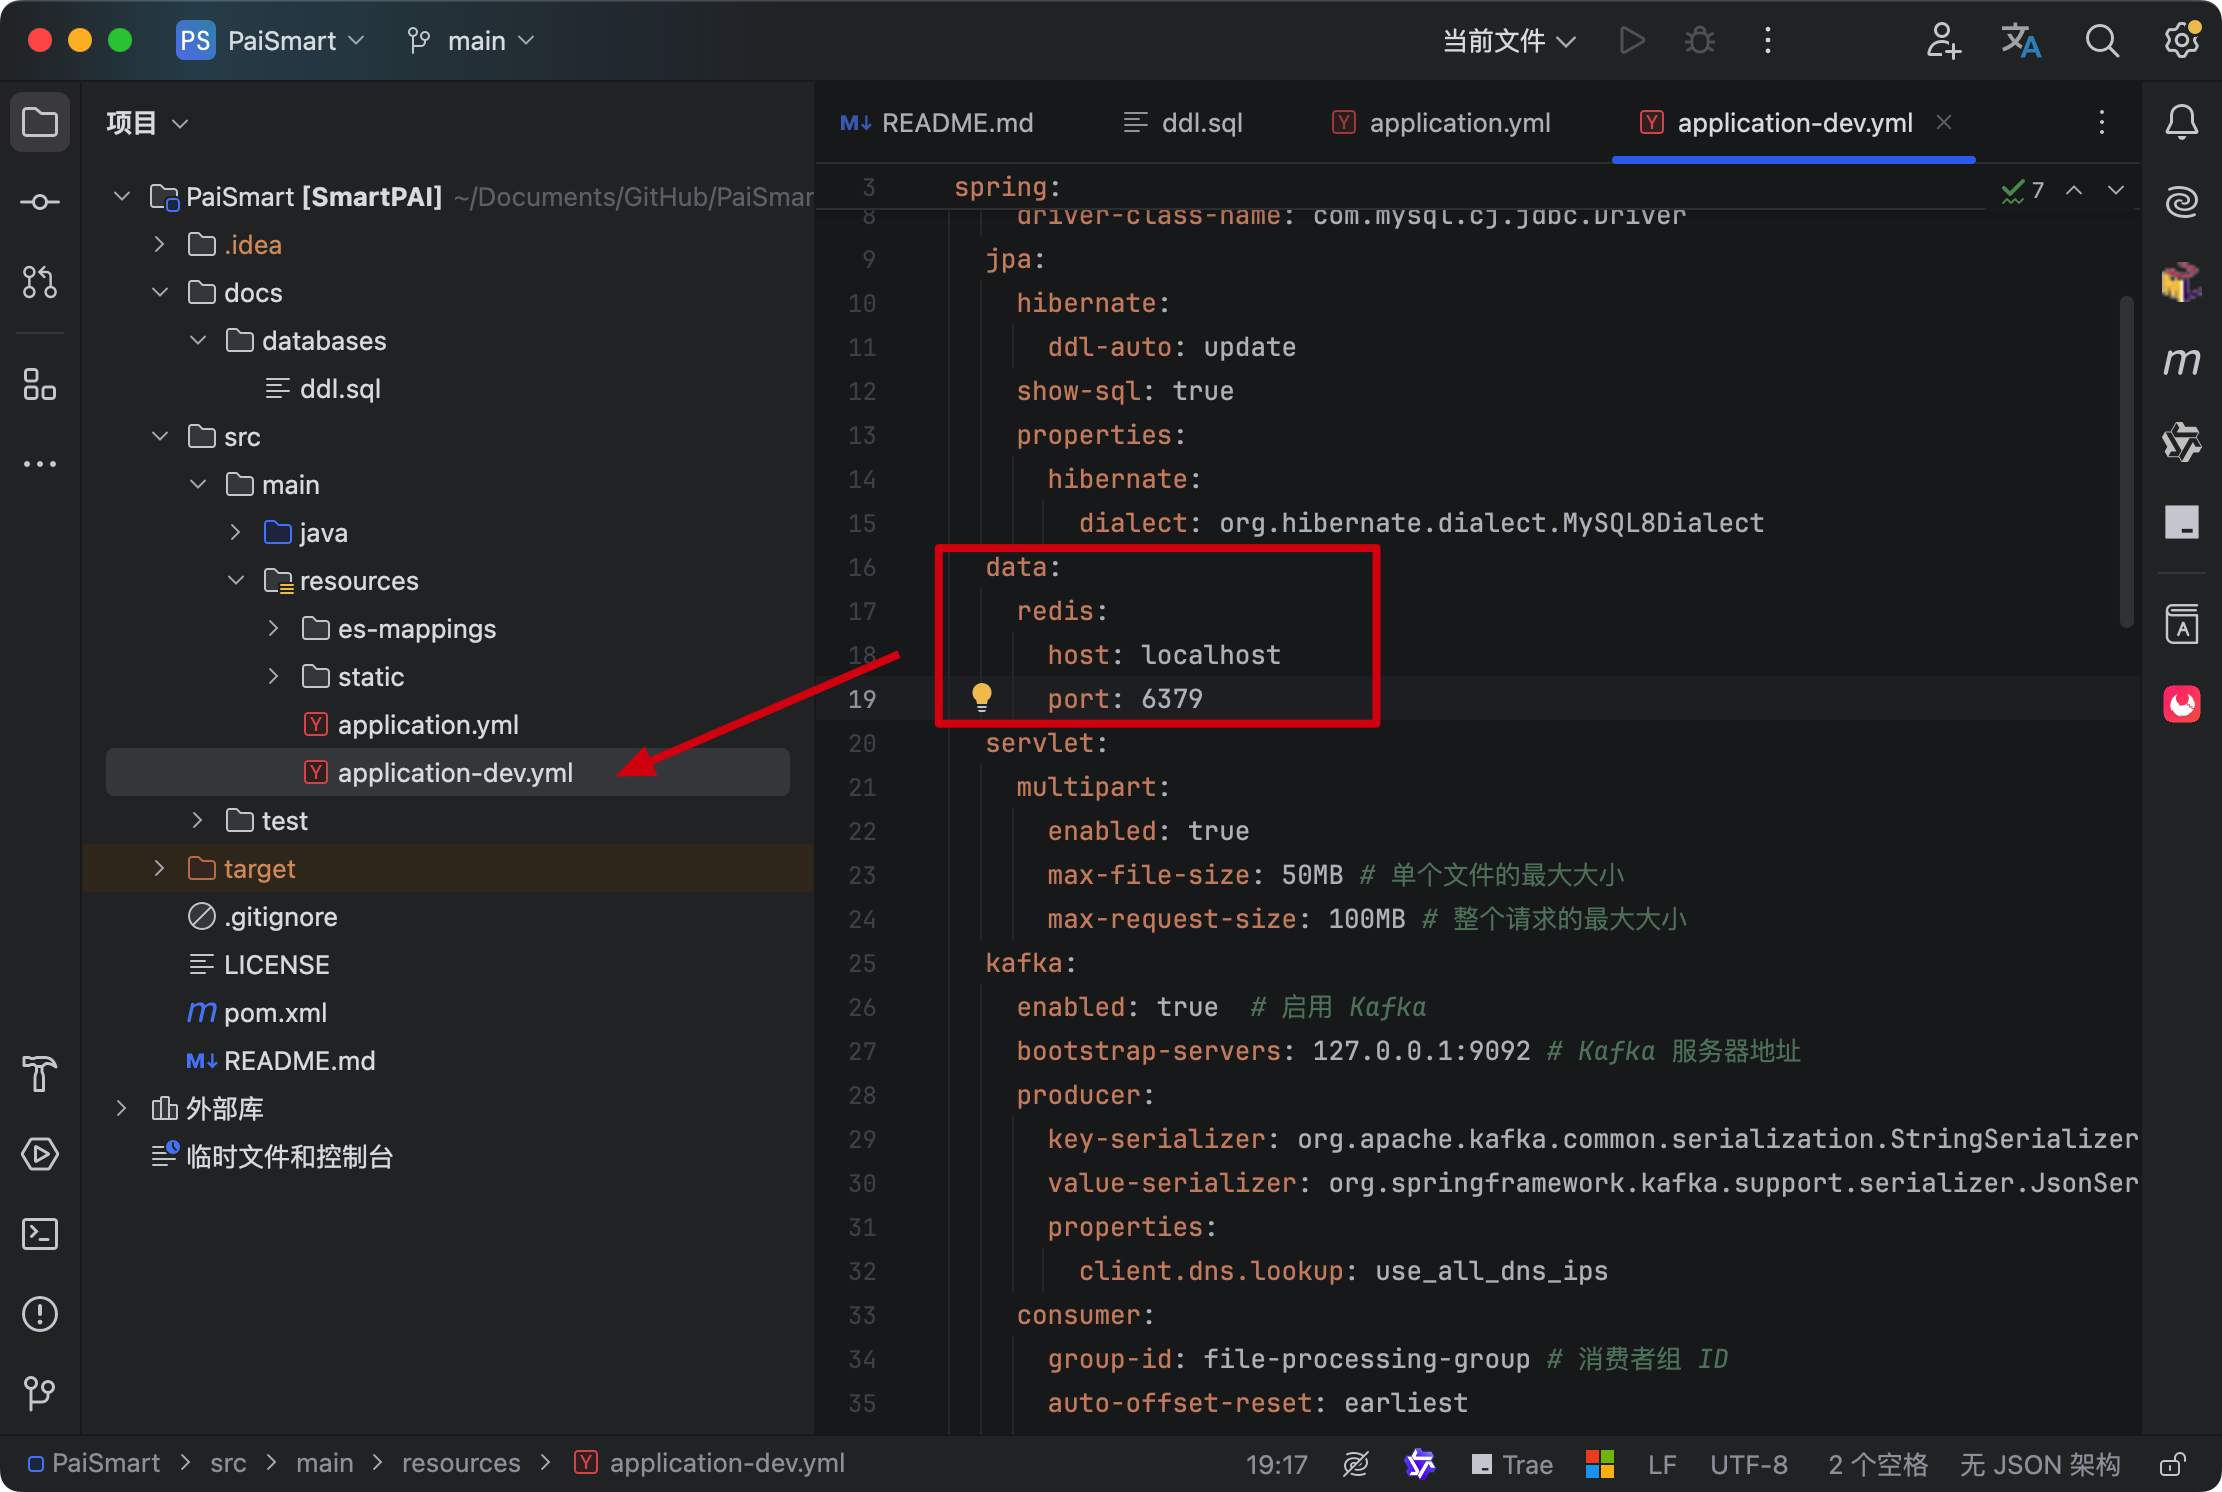Image resolution: width=2222 pixels, height=1492 pixels.
Task: Open the Pull Requests tool window
Action: [40, 282]
